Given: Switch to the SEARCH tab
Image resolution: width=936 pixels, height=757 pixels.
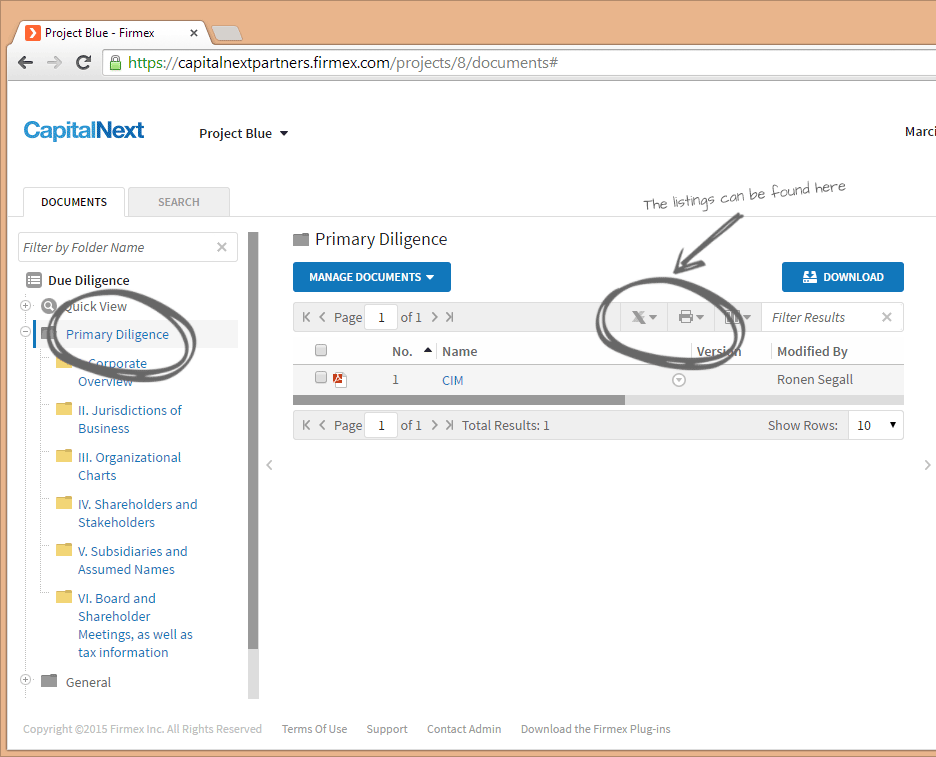Looking at the screenshot, I should coord(178,202).
